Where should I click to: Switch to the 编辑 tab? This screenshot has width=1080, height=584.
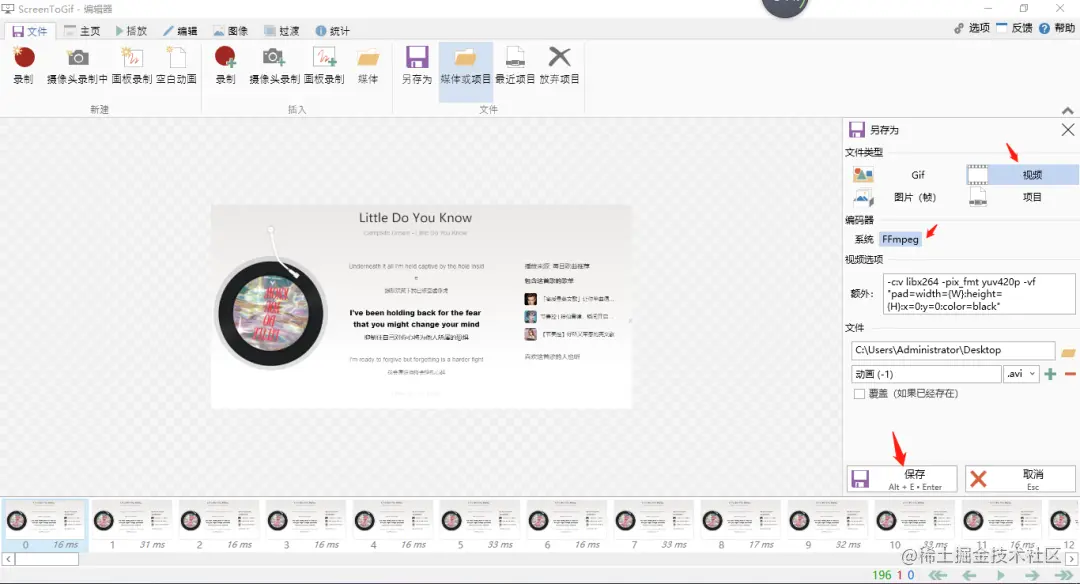pos(180,31)
